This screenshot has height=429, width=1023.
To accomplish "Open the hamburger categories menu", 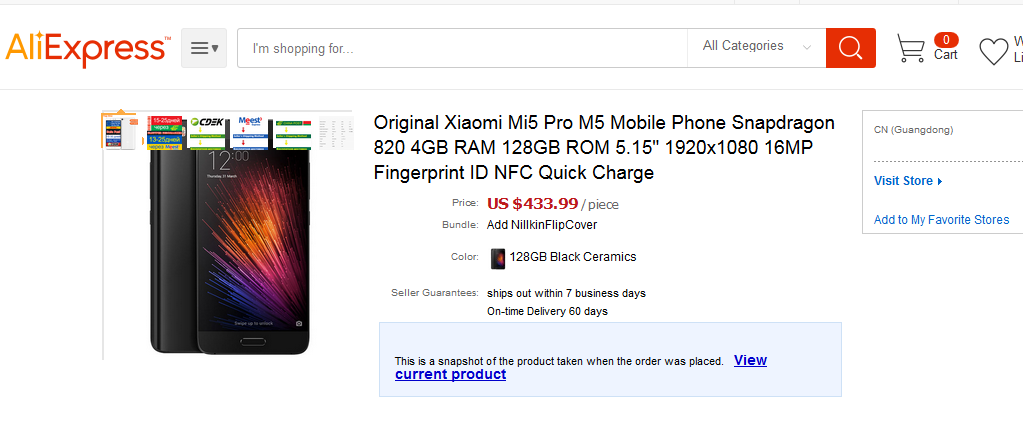I will click(x=204, y=48).
